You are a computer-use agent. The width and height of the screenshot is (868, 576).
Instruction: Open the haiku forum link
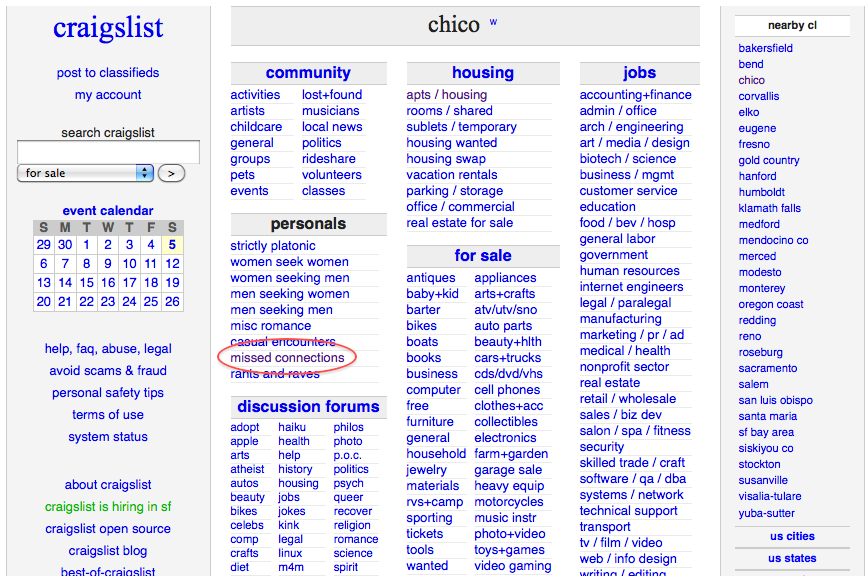point(292,427)
